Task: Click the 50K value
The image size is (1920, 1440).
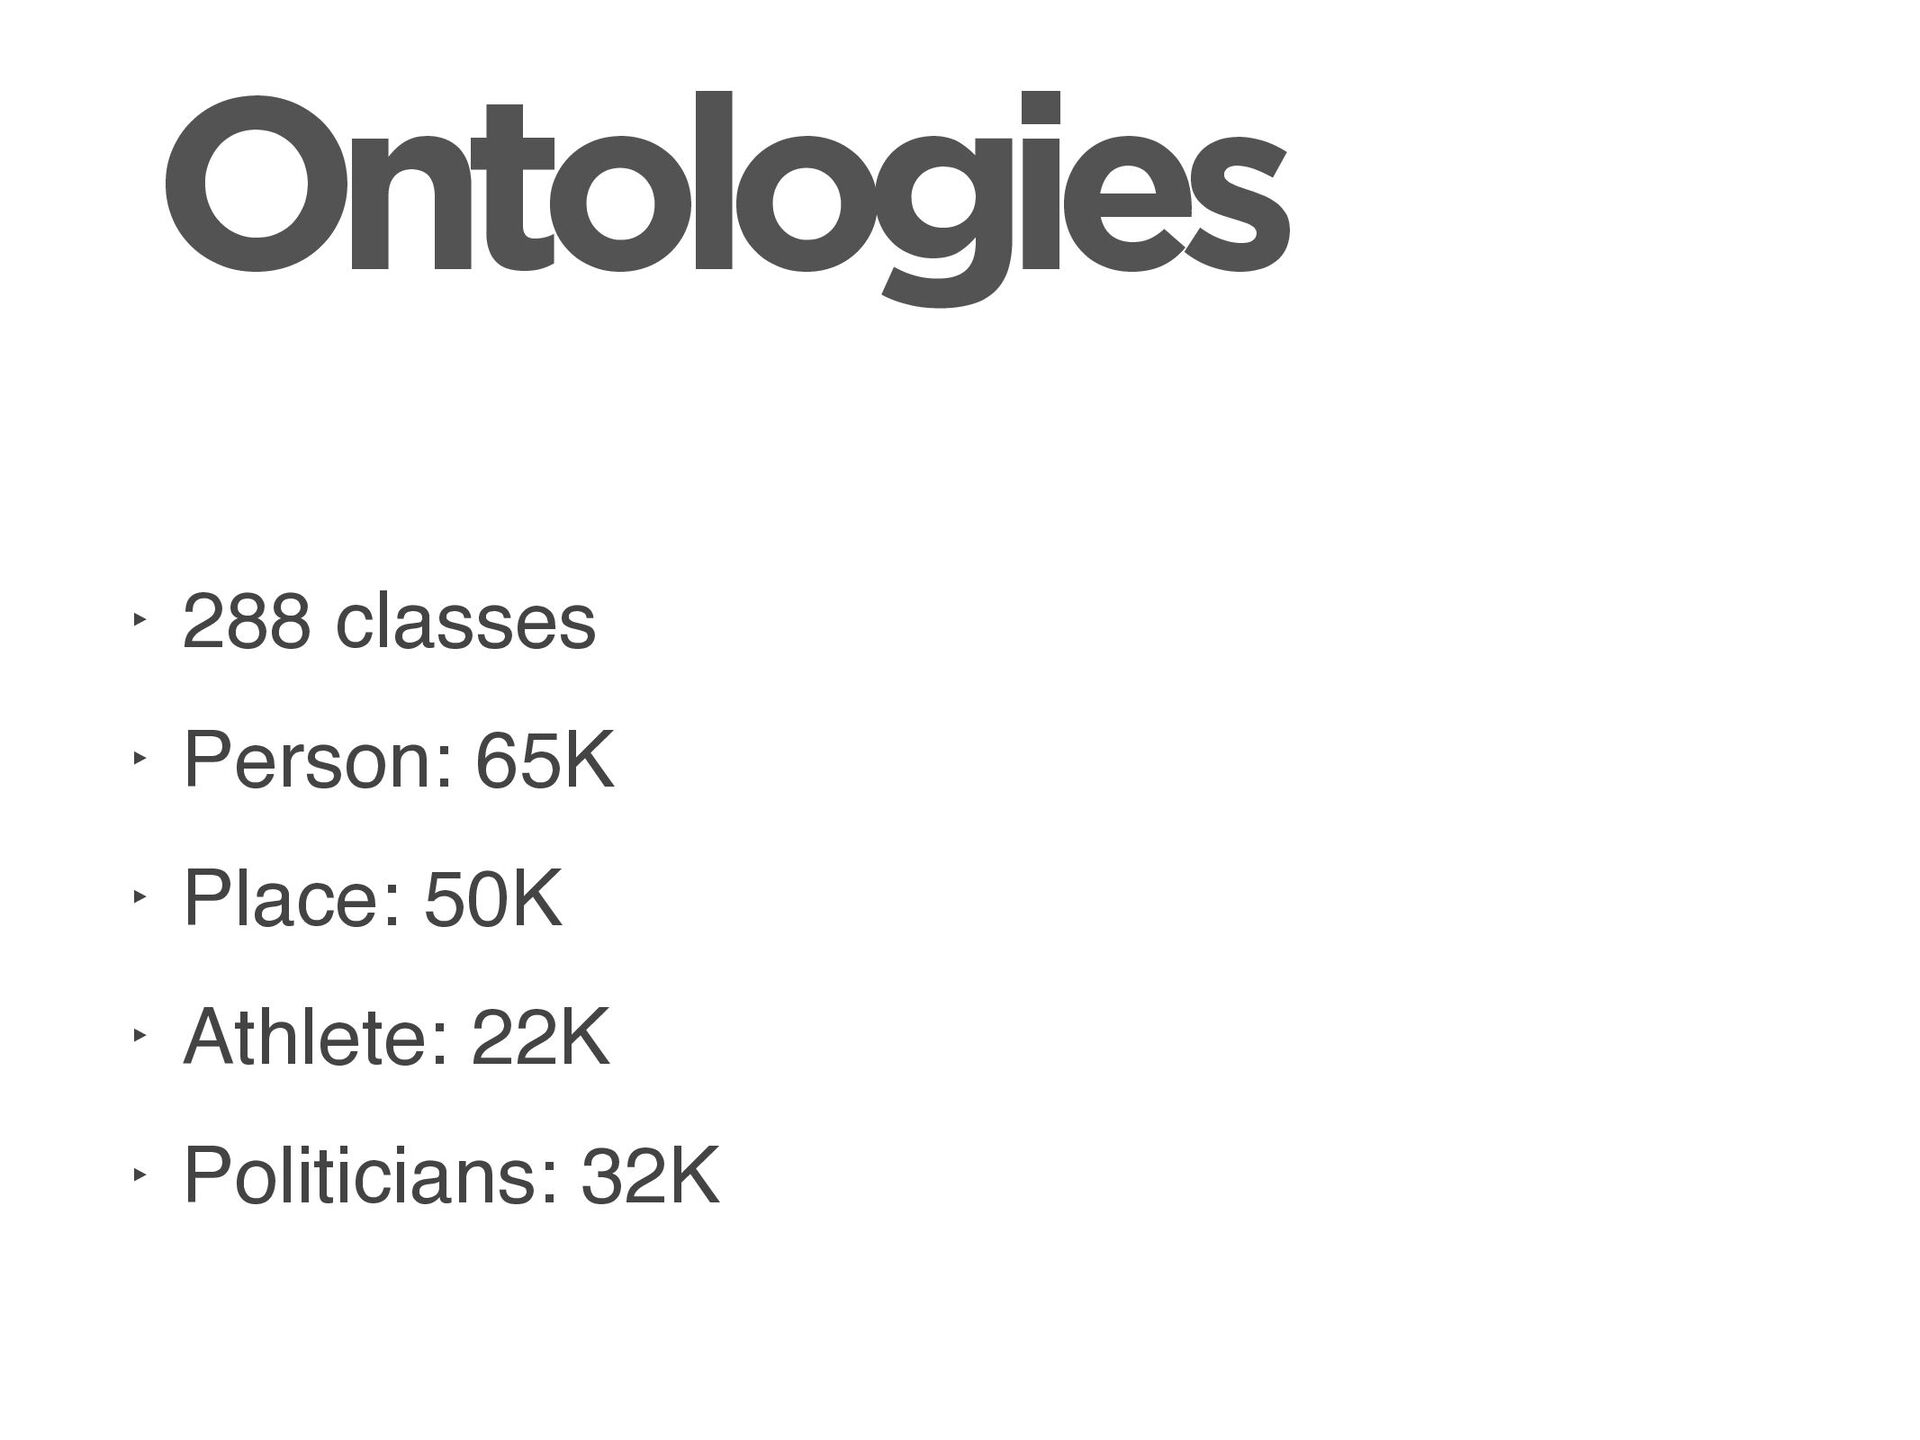Action: coord(493,899)
